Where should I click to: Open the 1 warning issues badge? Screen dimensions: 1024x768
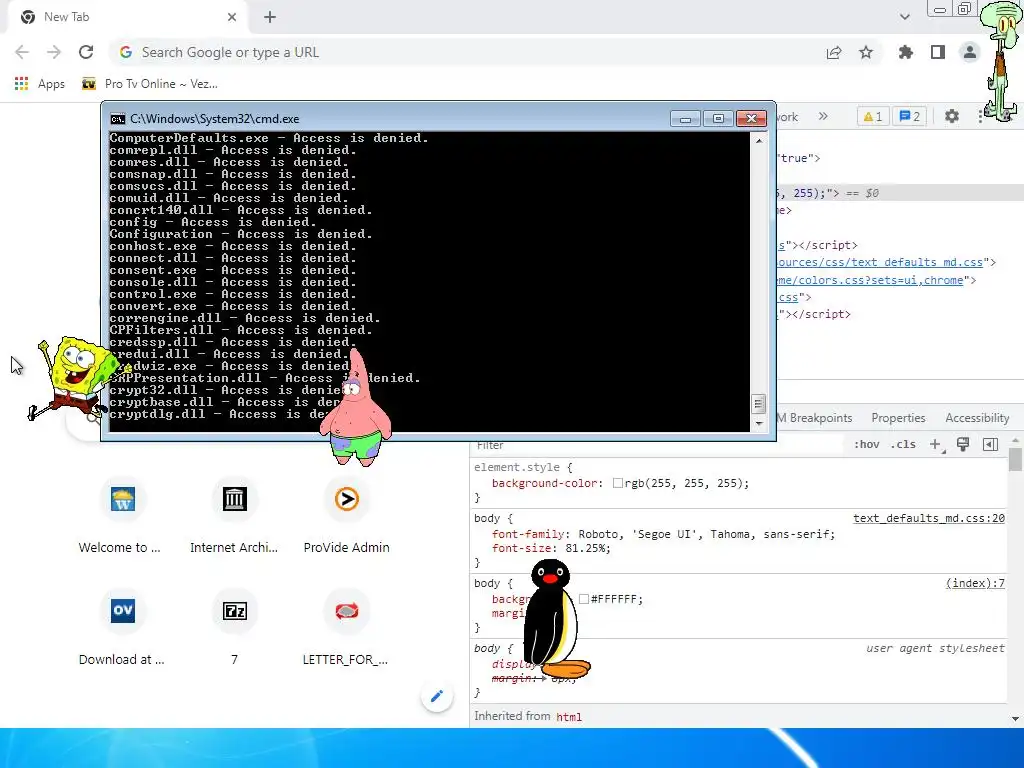tap(873, 116)
